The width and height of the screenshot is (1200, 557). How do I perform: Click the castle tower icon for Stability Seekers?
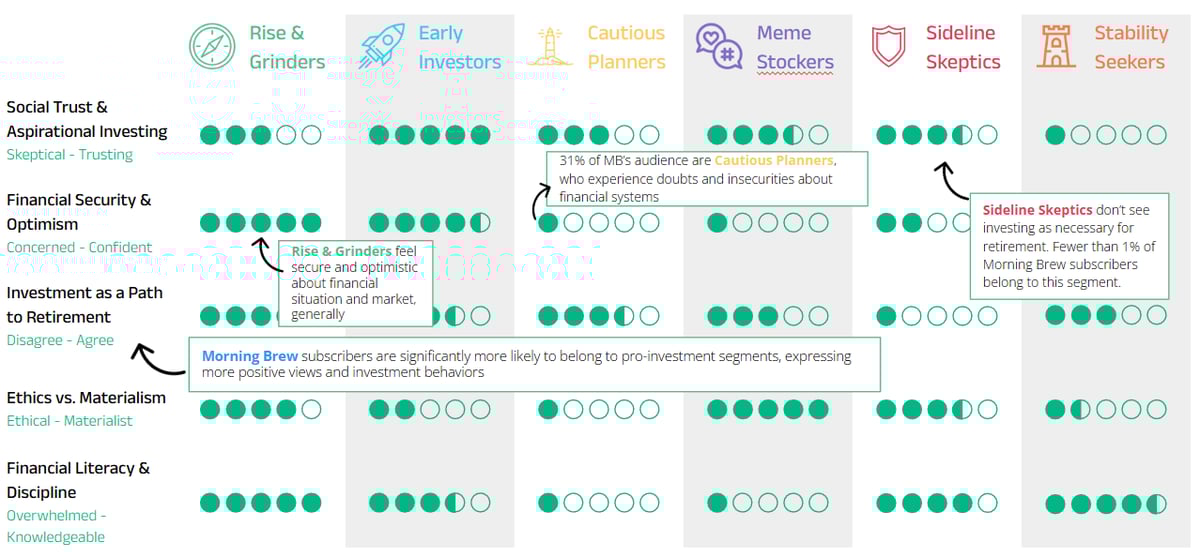coord(1056,47)
